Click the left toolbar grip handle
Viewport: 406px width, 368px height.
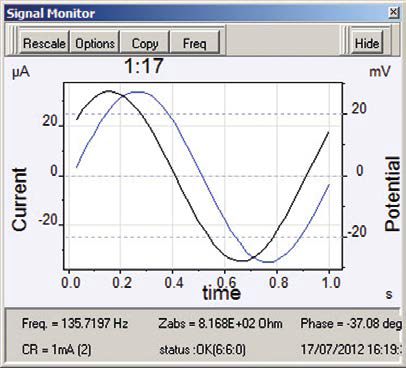13,41
